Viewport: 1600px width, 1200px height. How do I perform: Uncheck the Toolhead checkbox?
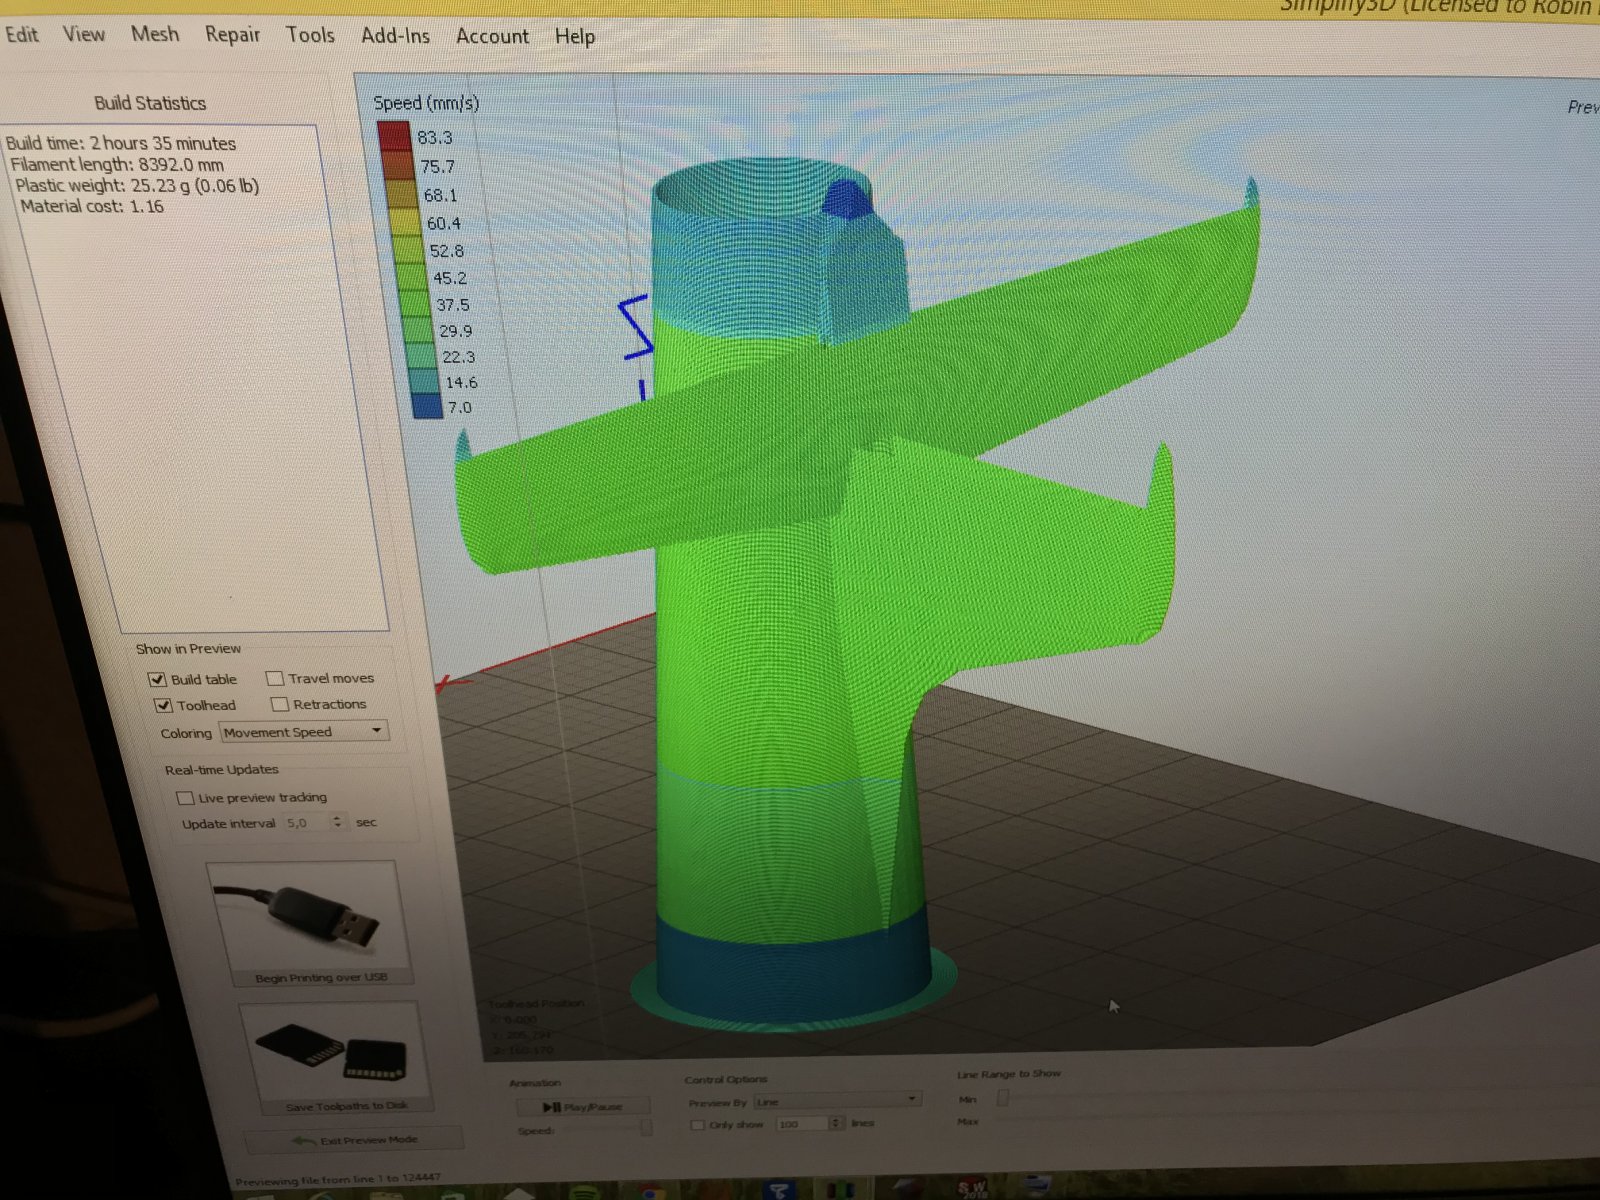[163, 706]
